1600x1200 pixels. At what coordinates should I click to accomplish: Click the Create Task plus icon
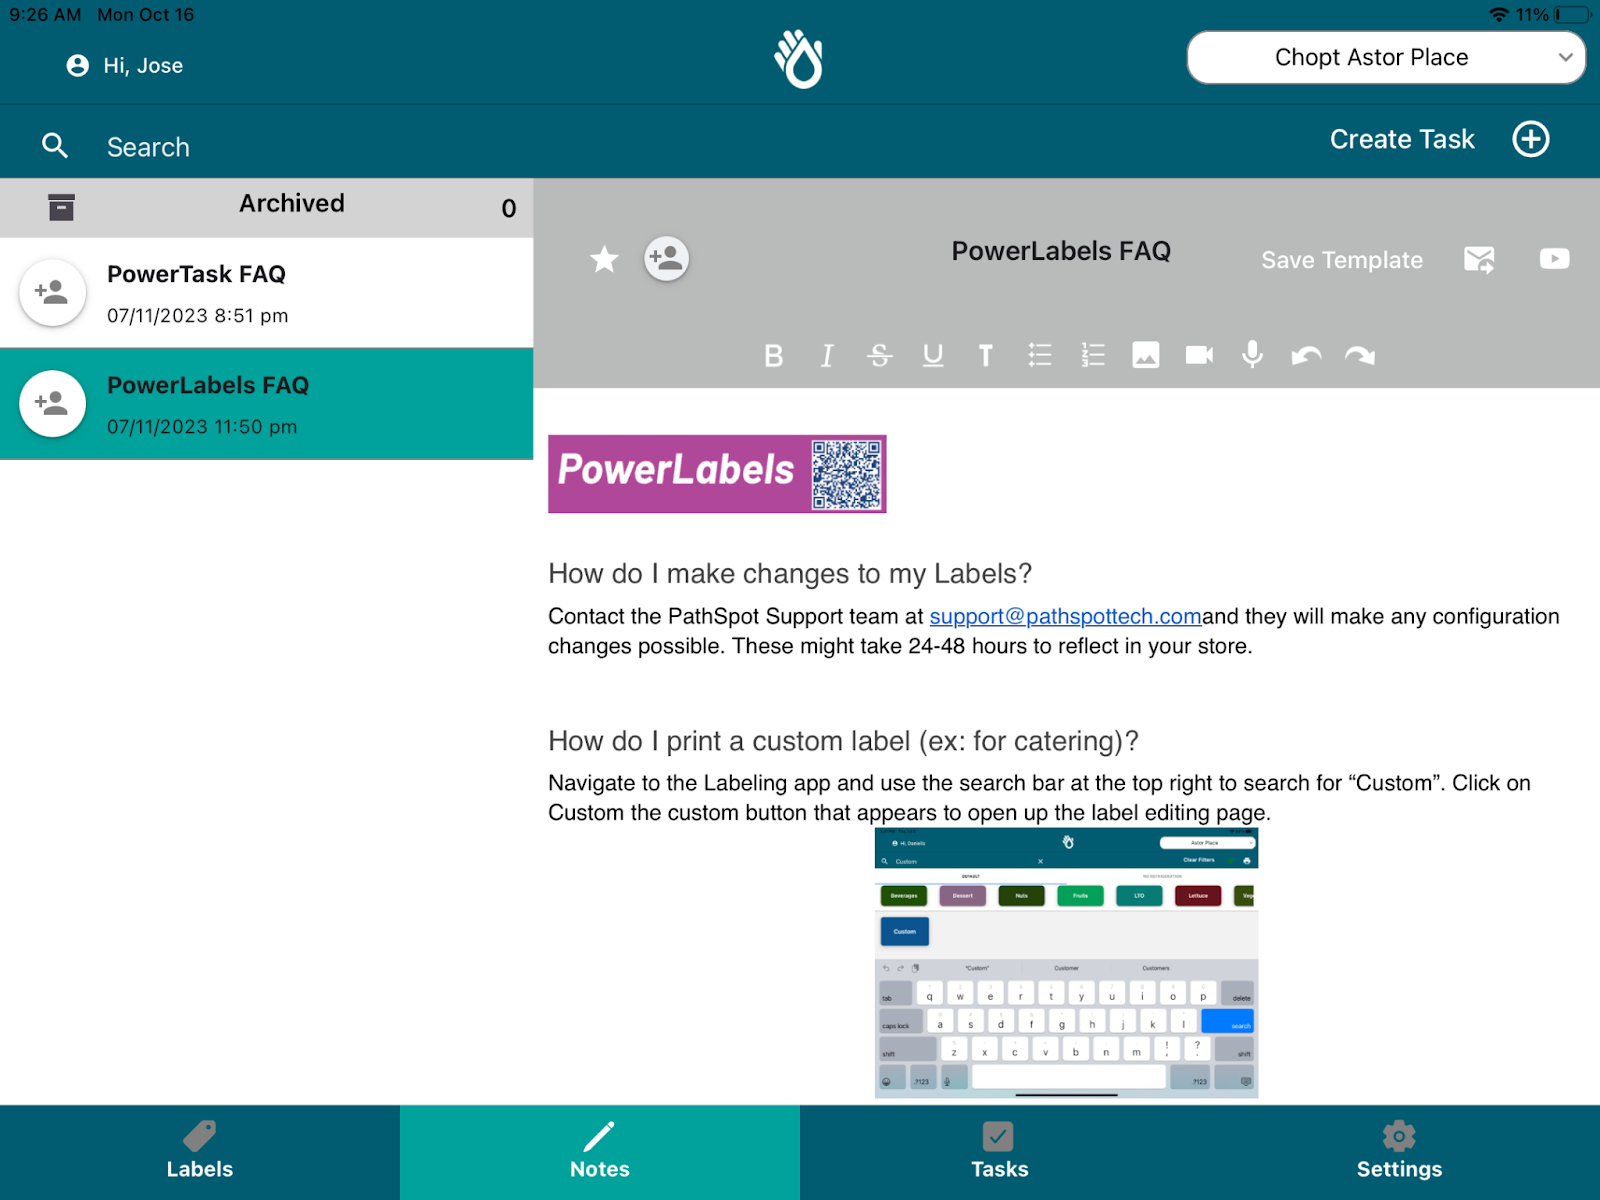pyautogui.click(x=1530, y=139)
